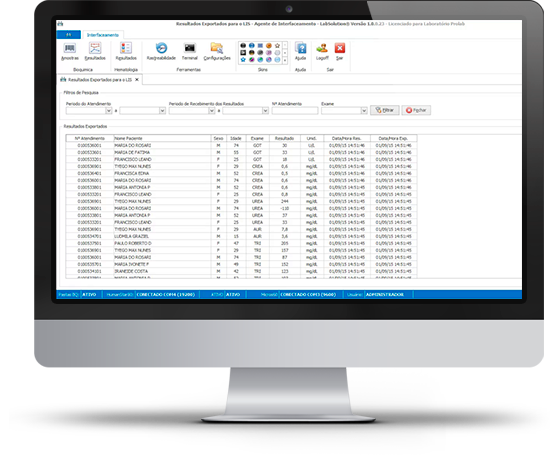Open the Período de Recebimento end date dropdown
This screenshot has width=552, height=465.
[265, 111]
